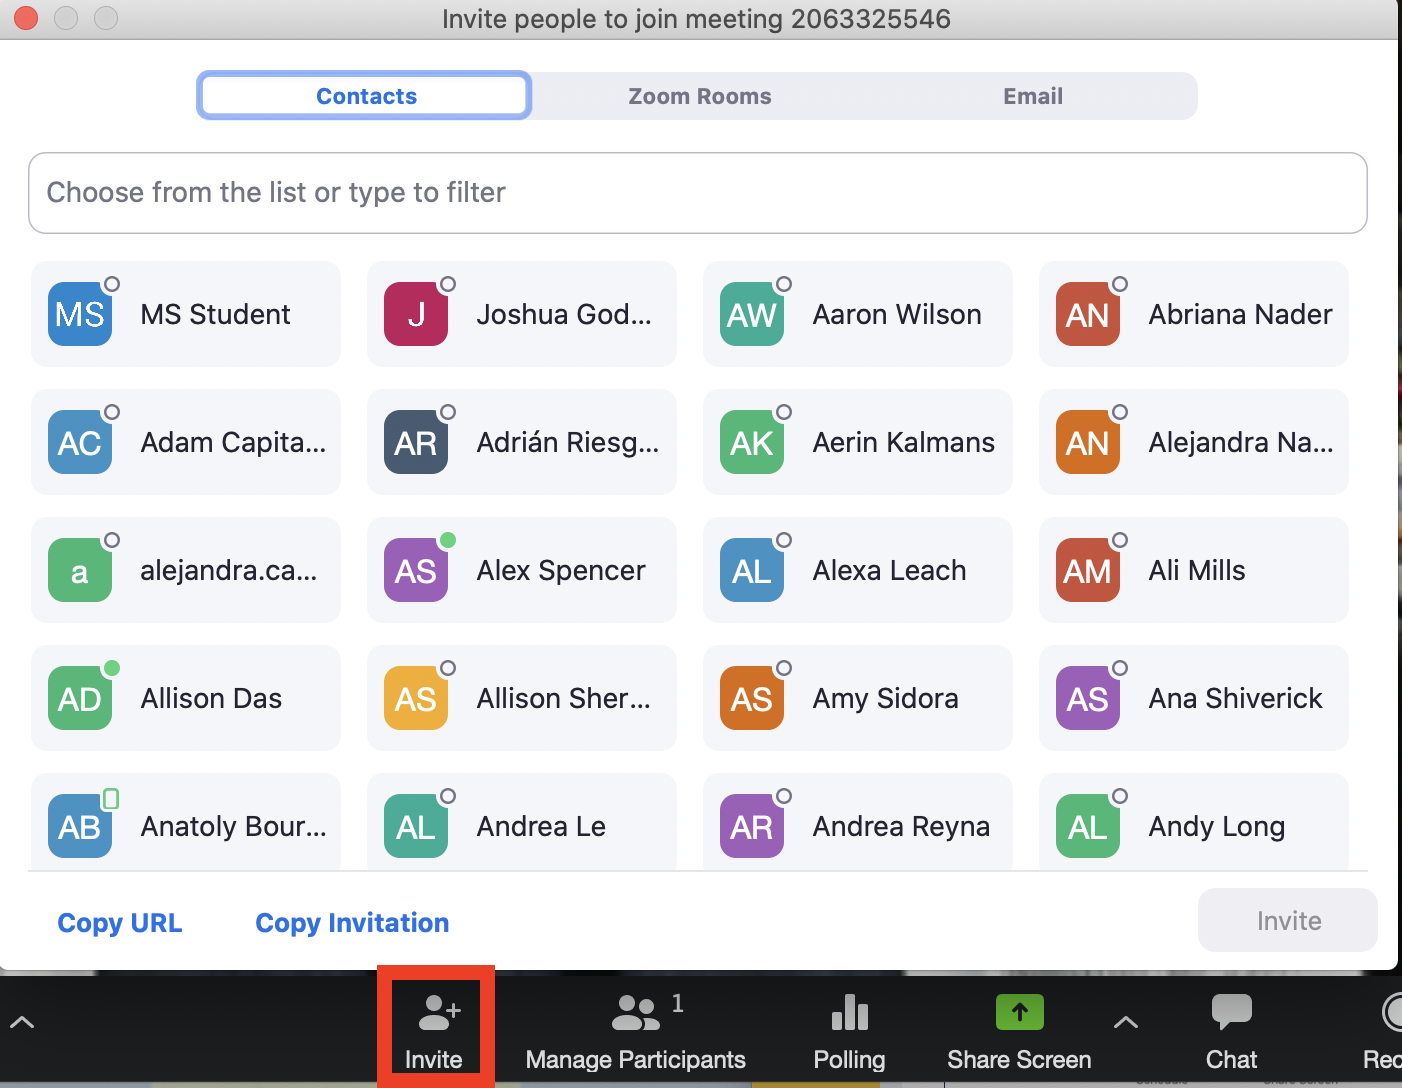Choose Andy Long name label

[1216, 826]
